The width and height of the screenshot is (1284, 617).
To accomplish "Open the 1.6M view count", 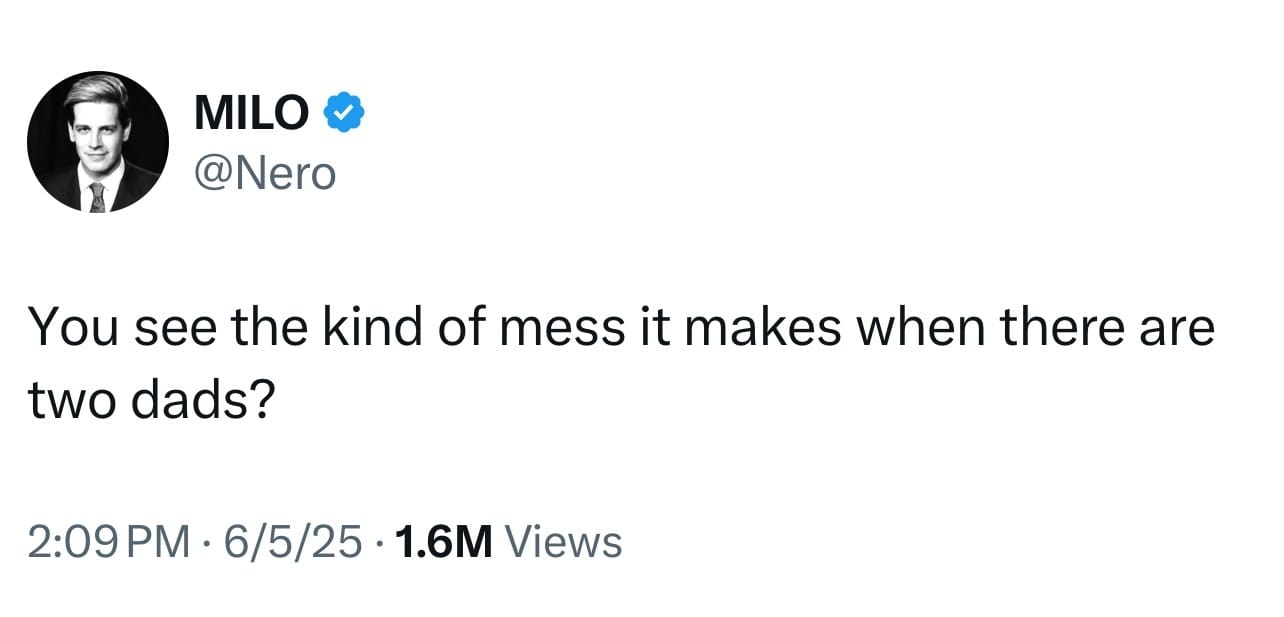I will (x=444, y=542).
